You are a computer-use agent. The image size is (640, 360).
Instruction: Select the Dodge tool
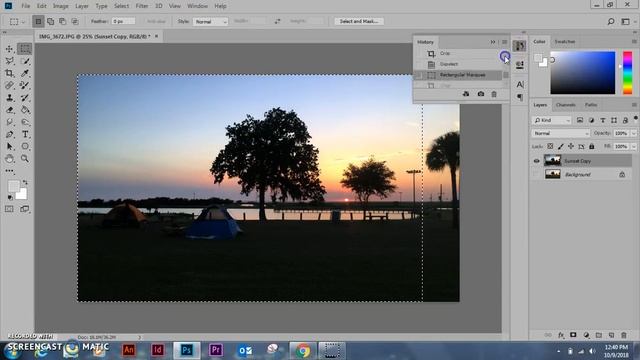(24, 122)
